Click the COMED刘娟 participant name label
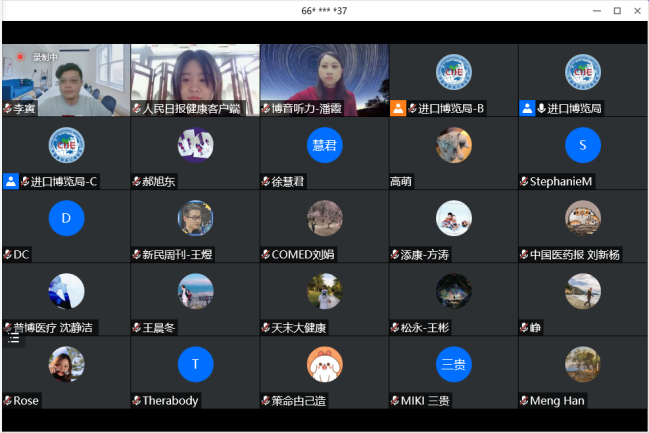The height and width of the screenshot is (433, 649). point(304,255)
